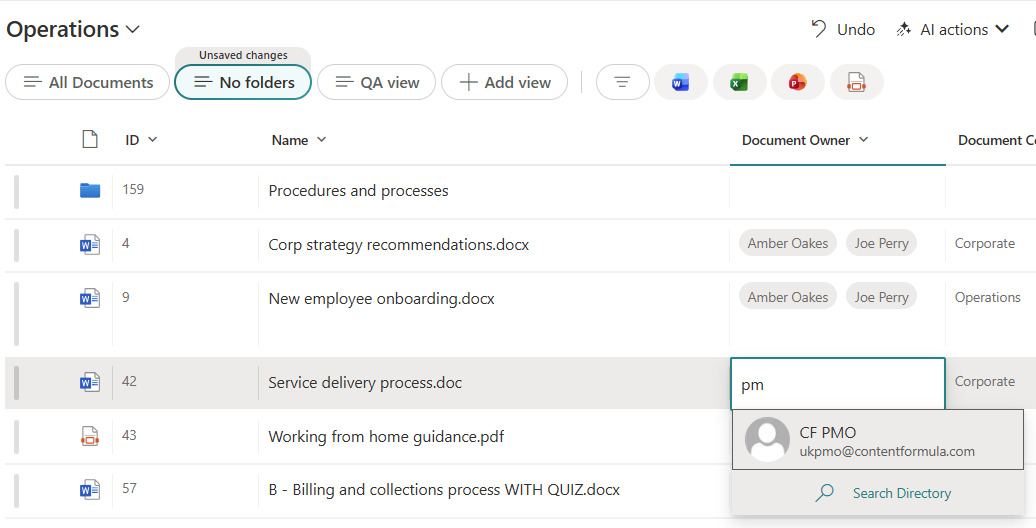Open New employee onboarding.docx
This screenshot has height=528, width=1036.
[x=381, y=299]
